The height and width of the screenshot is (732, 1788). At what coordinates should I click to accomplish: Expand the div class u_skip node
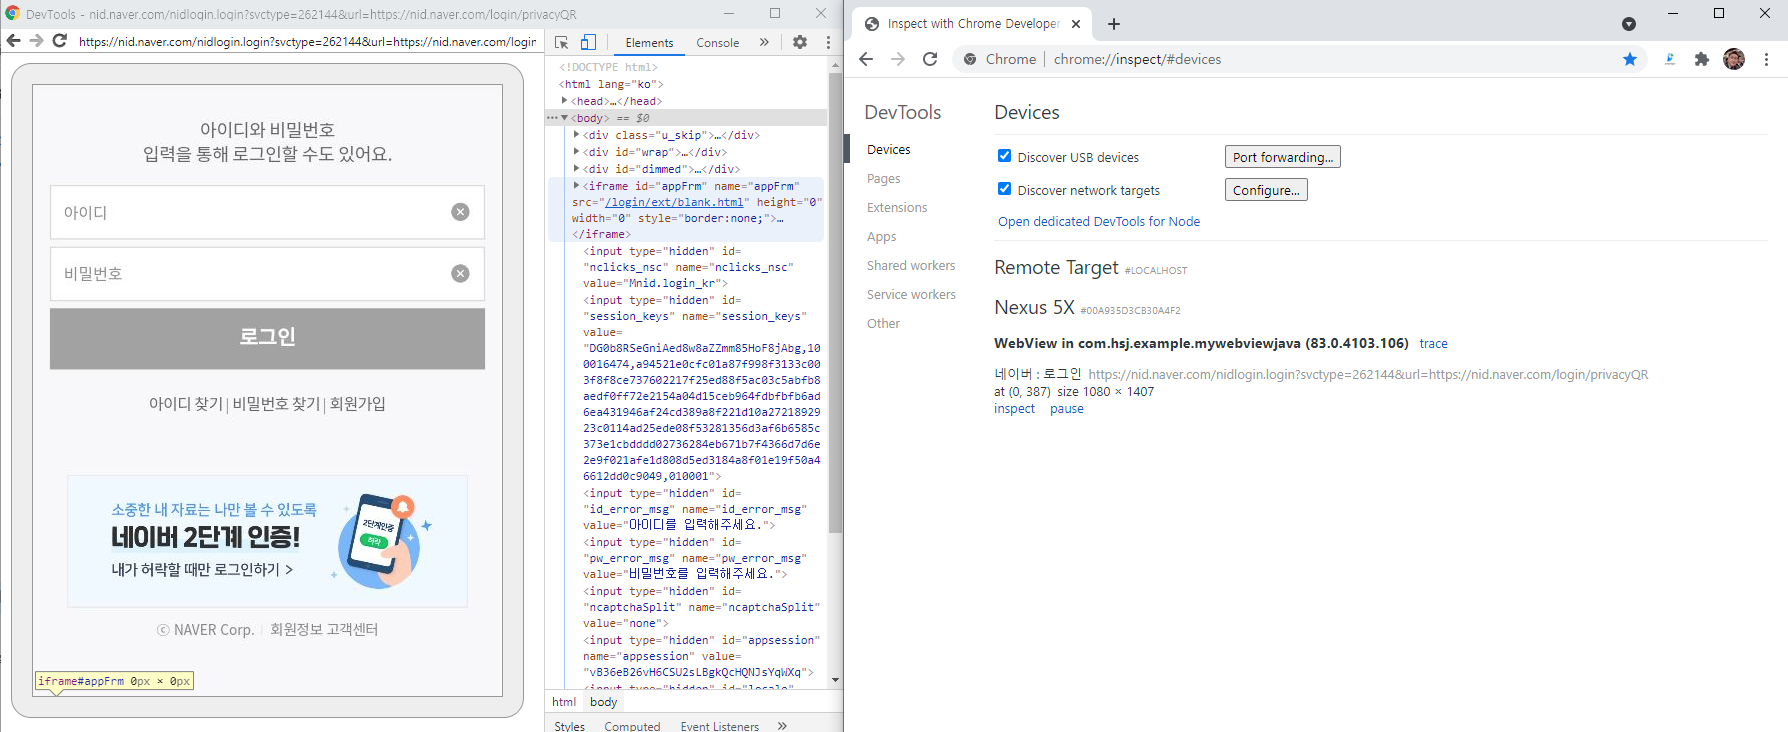(577, 135)
